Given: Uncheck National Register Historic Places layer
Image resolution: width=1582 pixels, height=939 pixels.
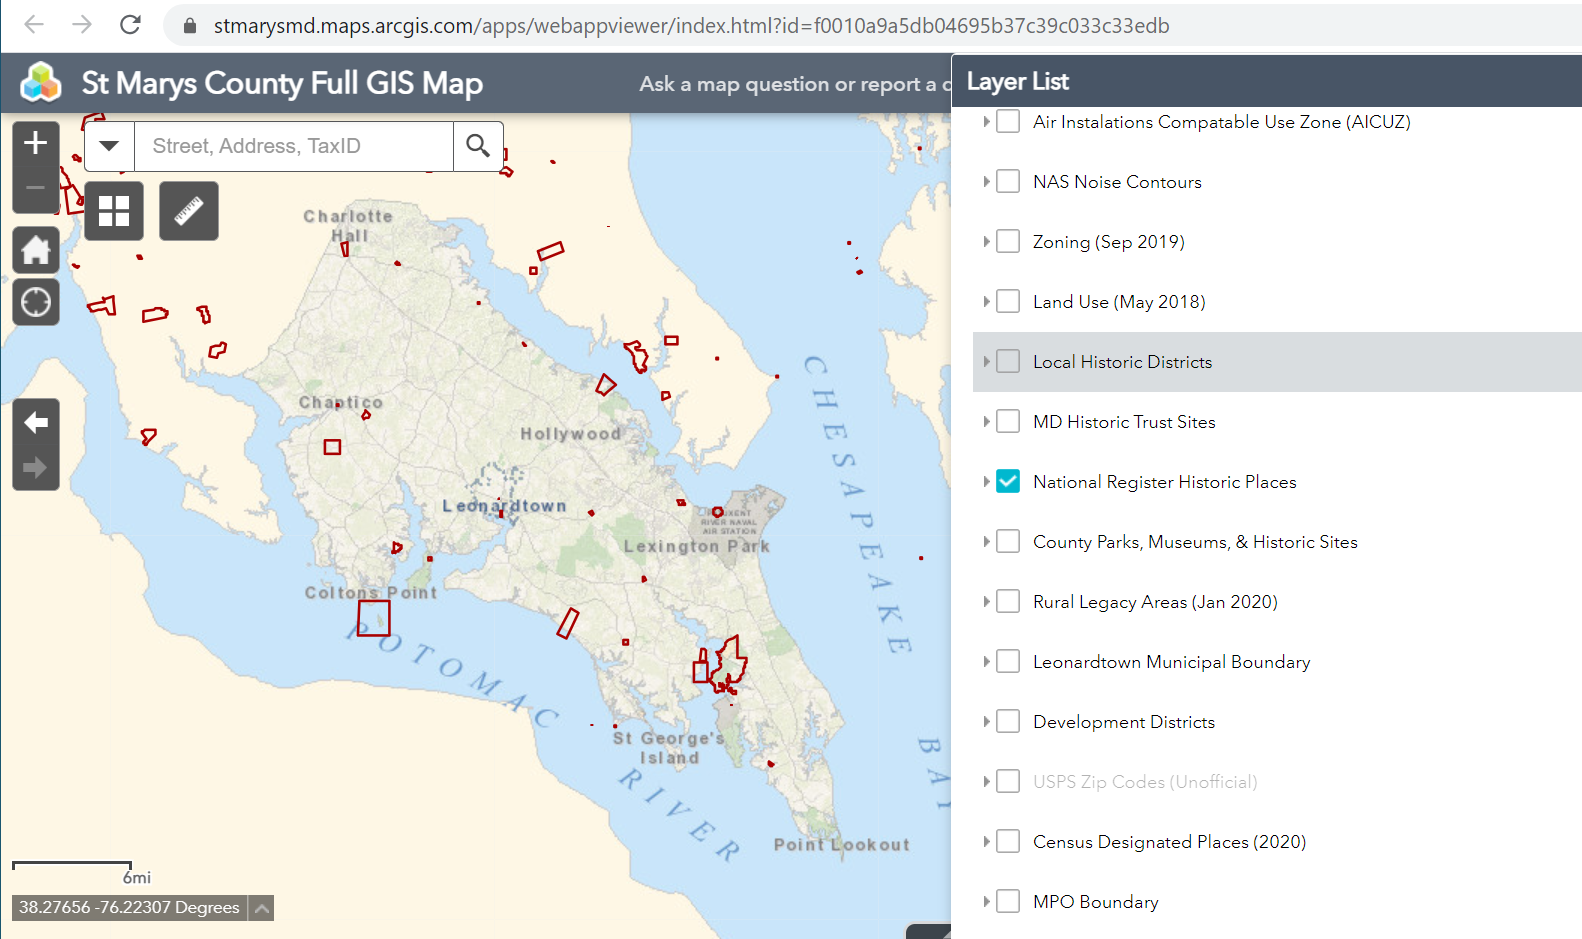Looking at the screenshot, I should (x=1008, y=482).
